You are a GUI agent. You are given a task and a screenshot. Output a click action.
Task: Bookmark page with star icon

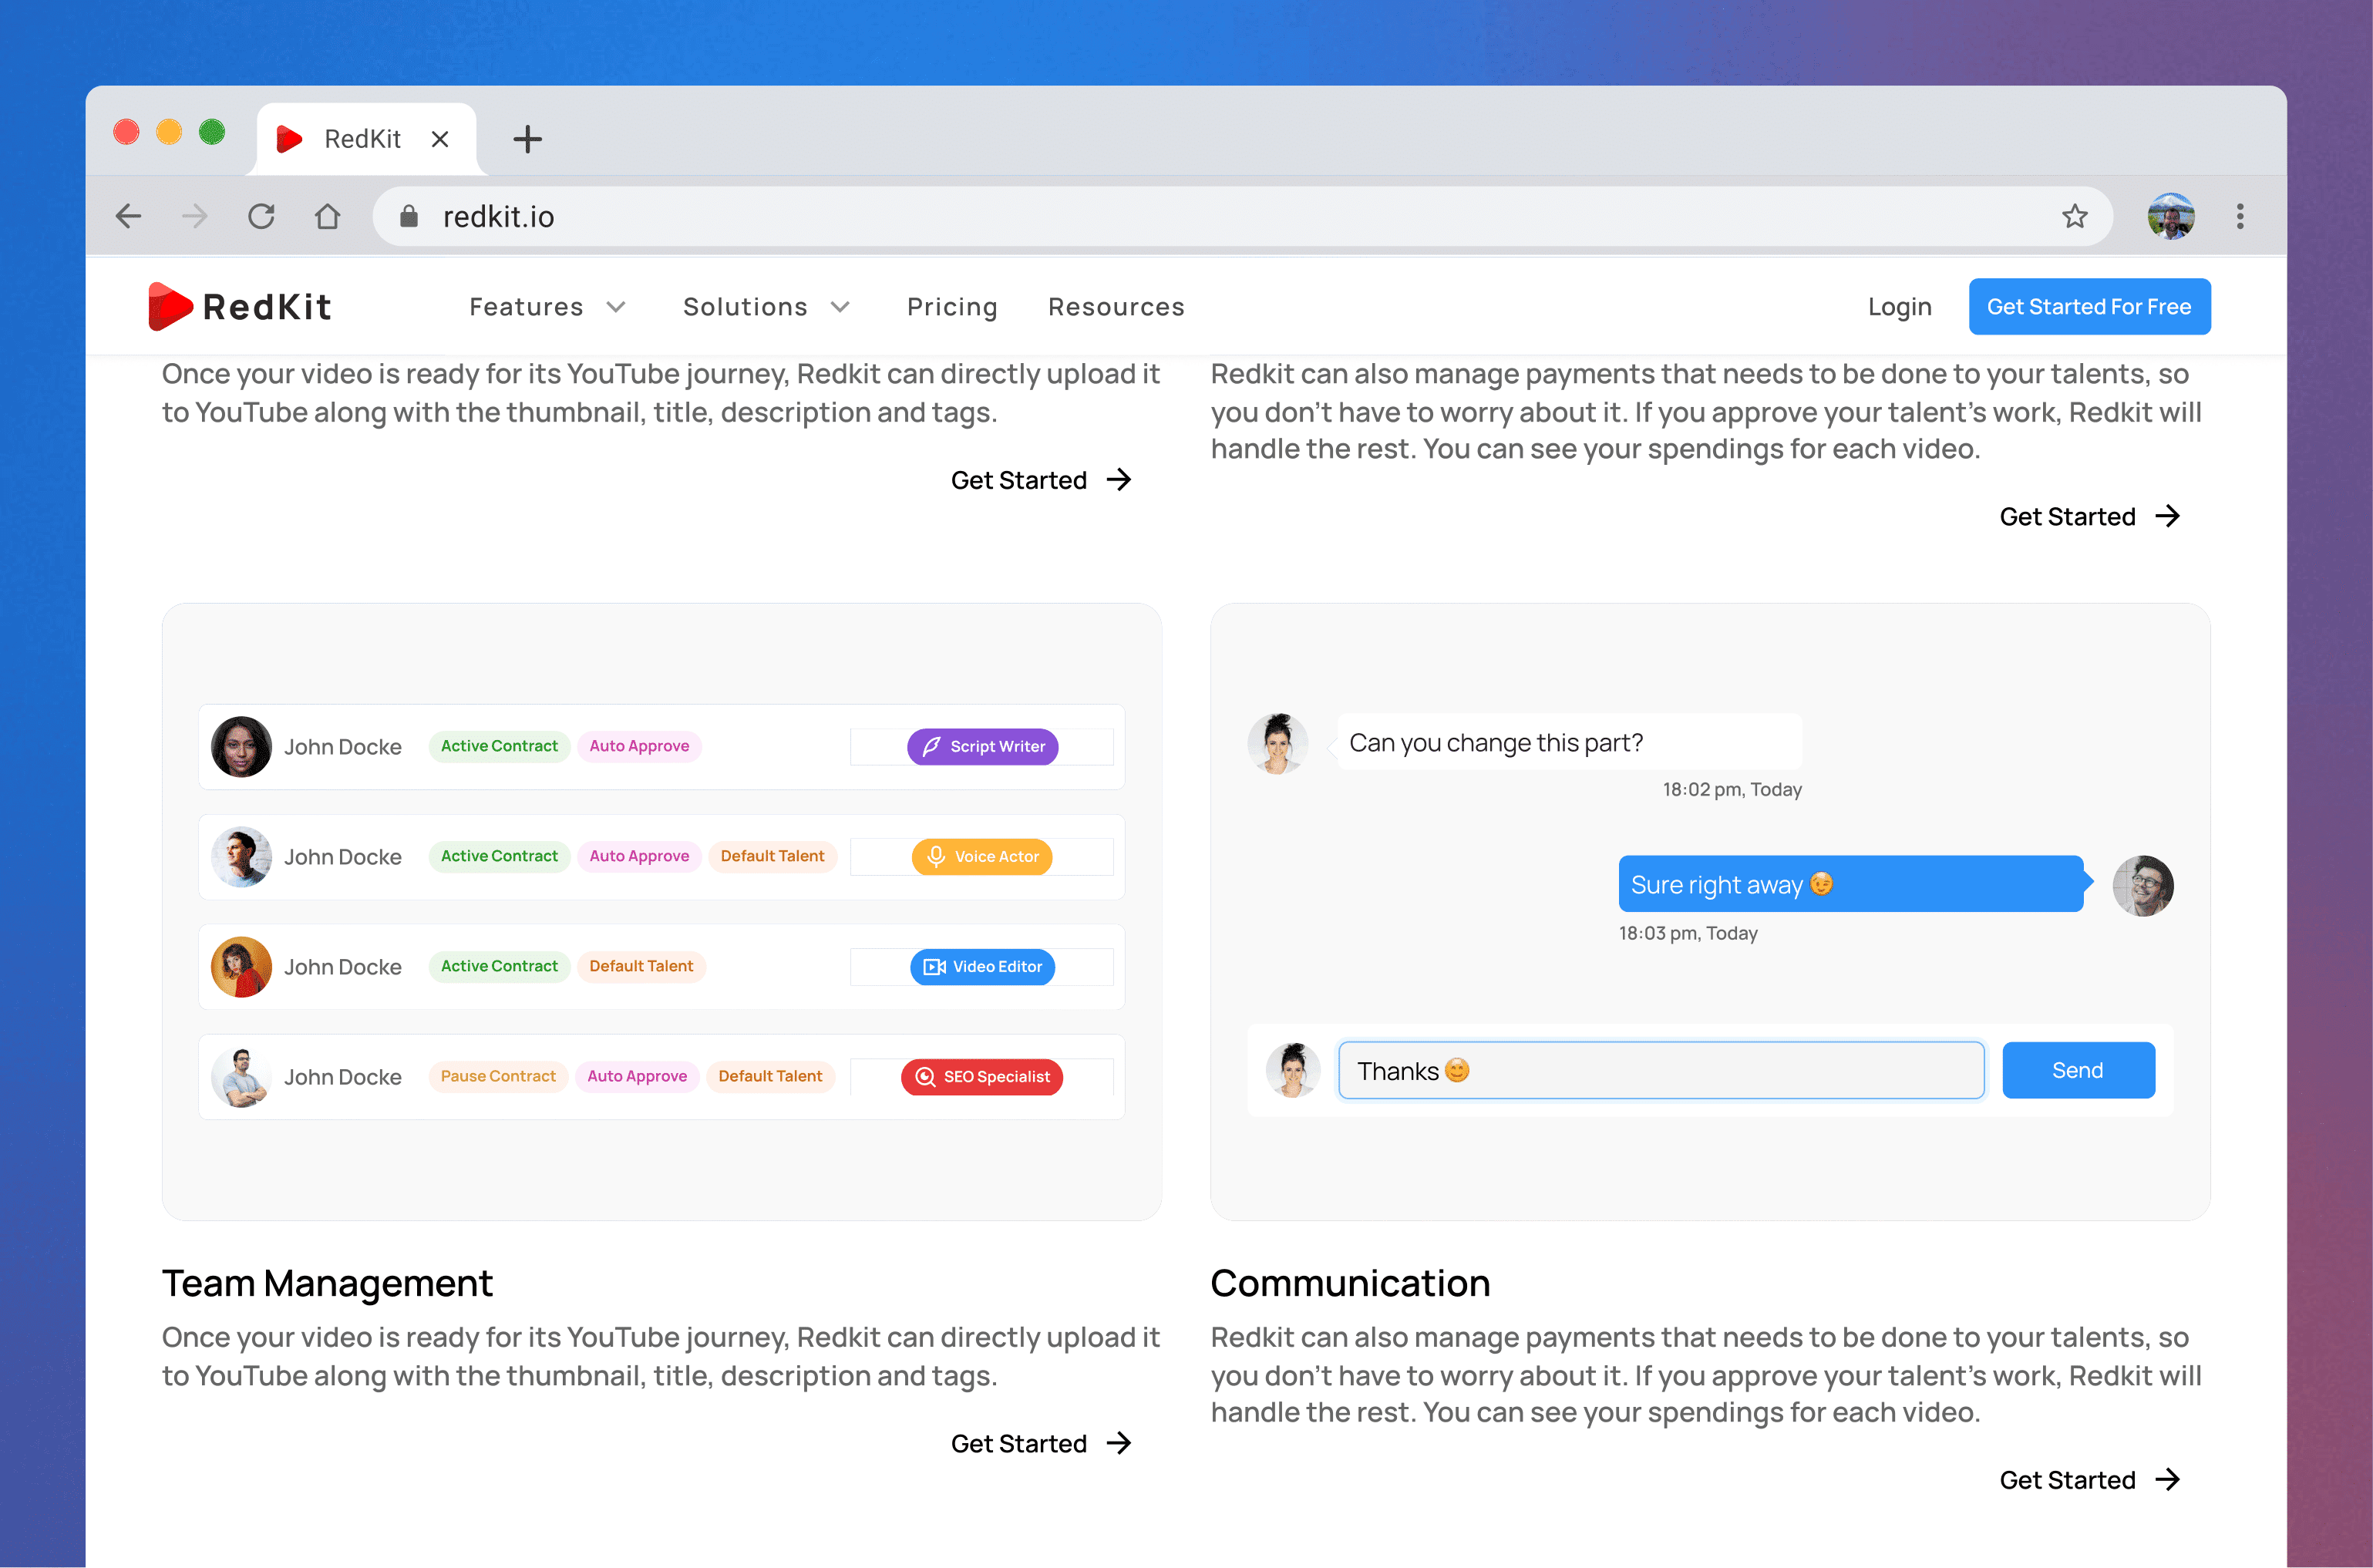[x=2074, y=216]
